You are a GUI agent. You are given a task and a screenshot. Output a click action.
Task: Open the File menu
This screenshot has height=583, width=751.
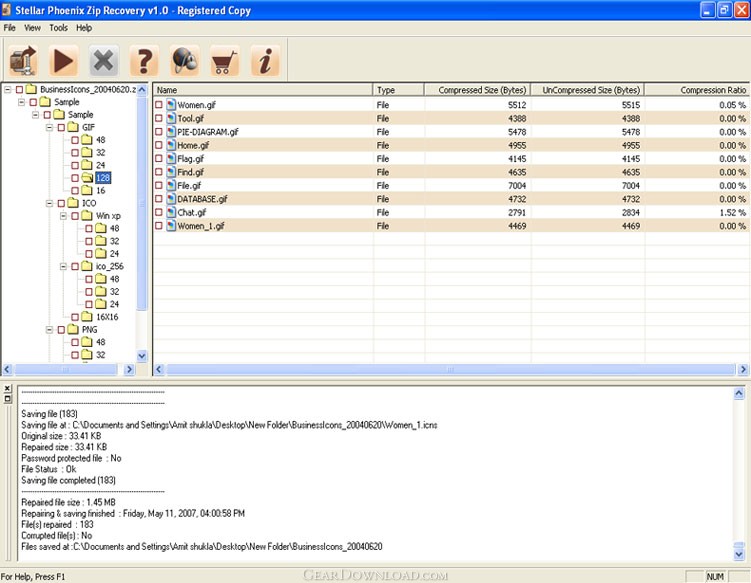[x=10, y=28]
